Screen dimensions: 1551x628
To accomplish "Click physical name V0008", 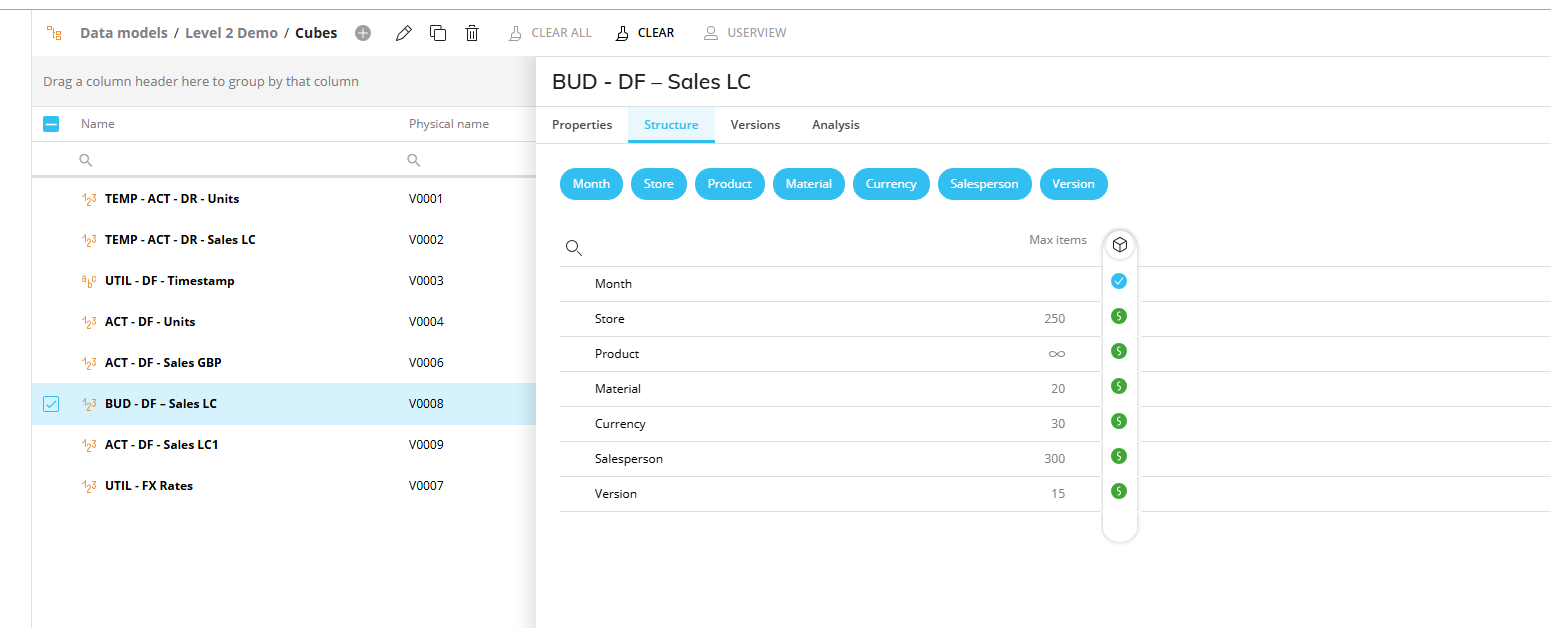I will click(426, 404).
